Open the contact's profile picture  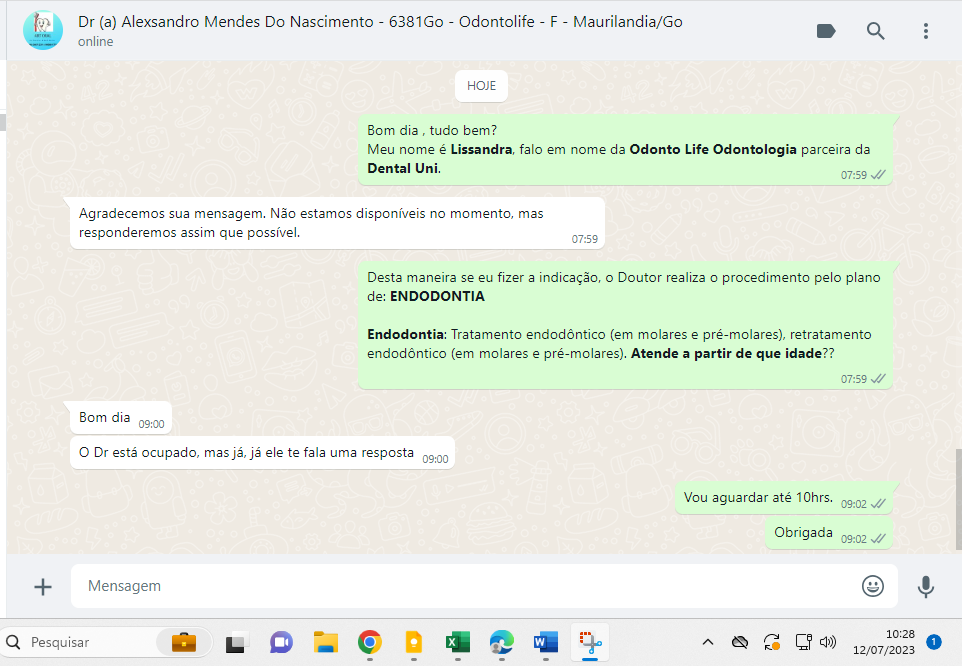(x=43, y=30)
